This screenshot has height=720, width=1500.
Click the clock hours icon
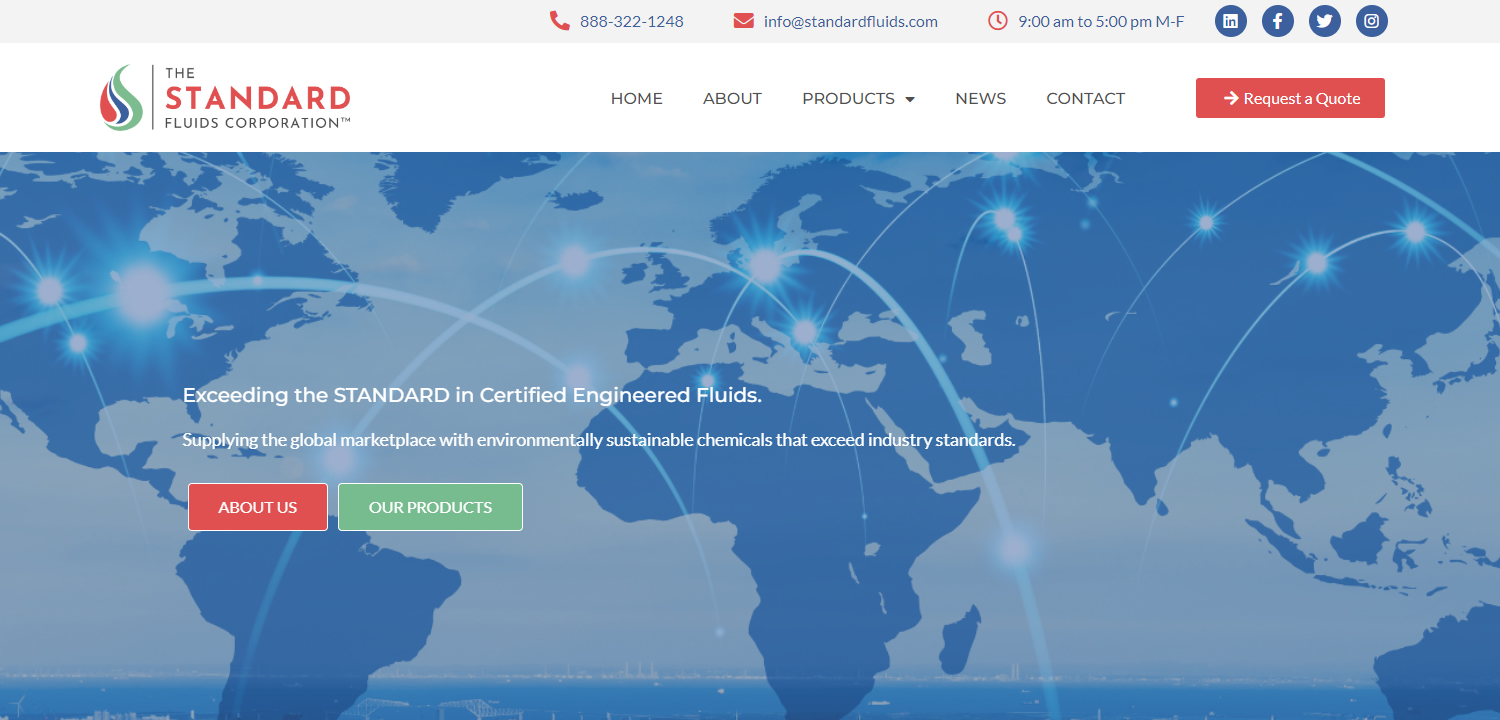(x=998, y=21)
